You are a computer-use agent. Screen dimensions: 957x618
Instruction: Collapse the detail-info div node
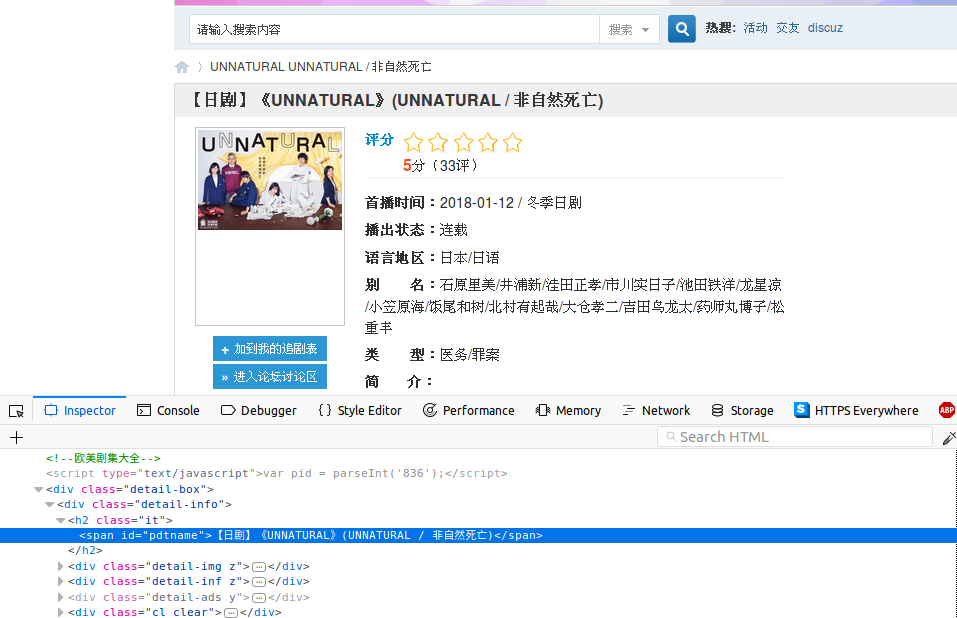[x=49, y=505]
